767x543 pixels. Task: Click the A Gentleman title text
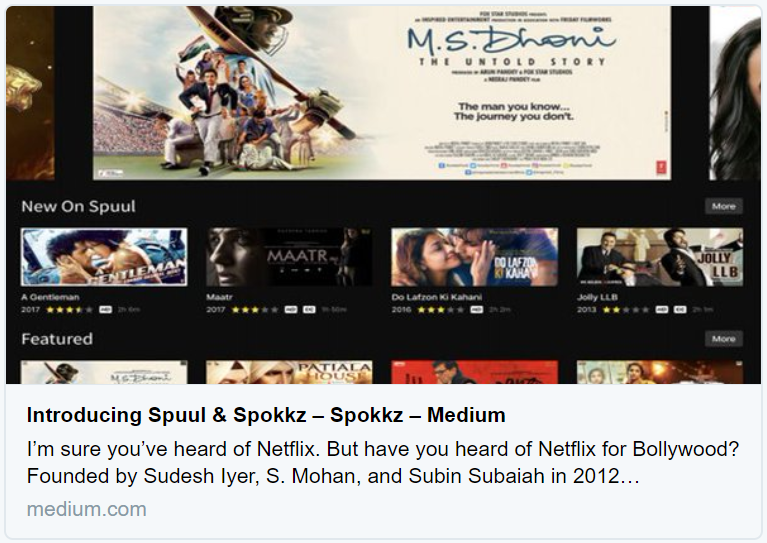[x=50, y=297]
